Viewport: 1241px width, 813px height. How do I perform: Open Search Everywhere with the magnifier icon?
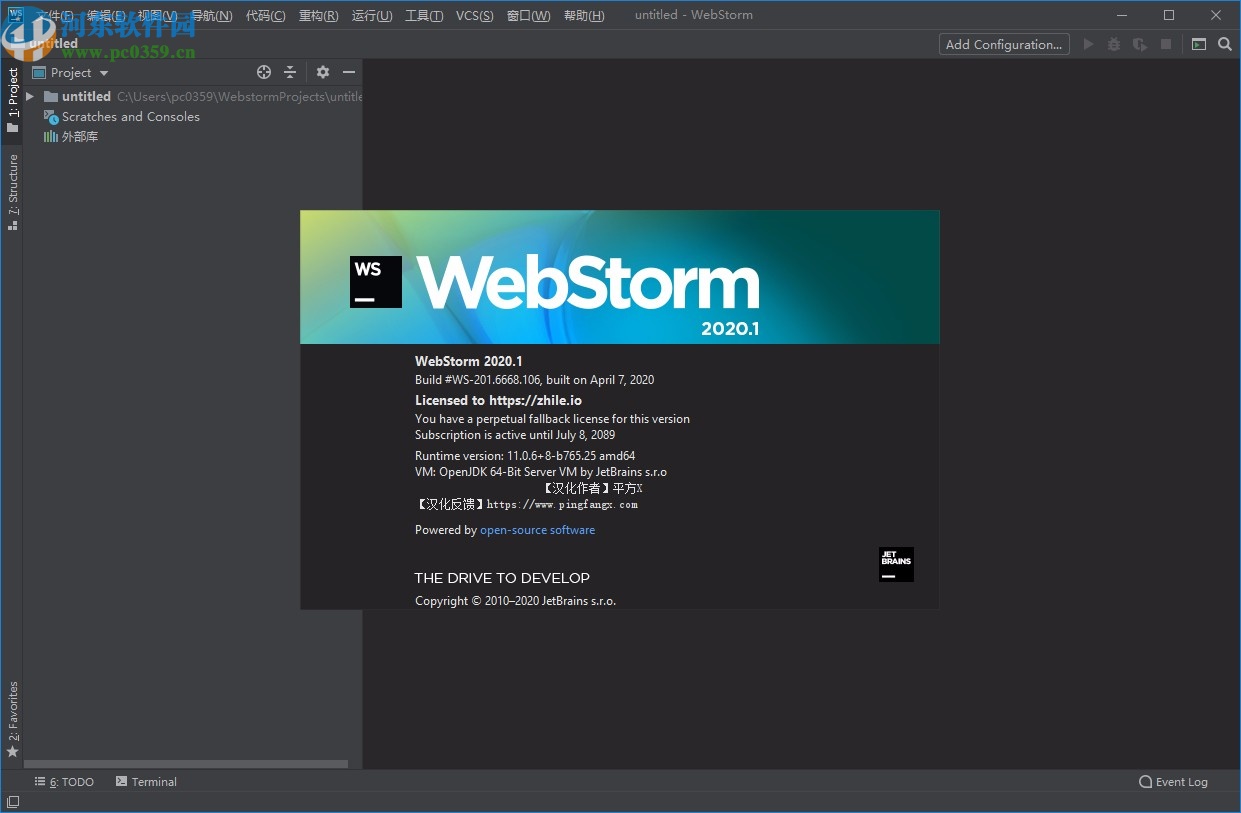point(1225,44)
